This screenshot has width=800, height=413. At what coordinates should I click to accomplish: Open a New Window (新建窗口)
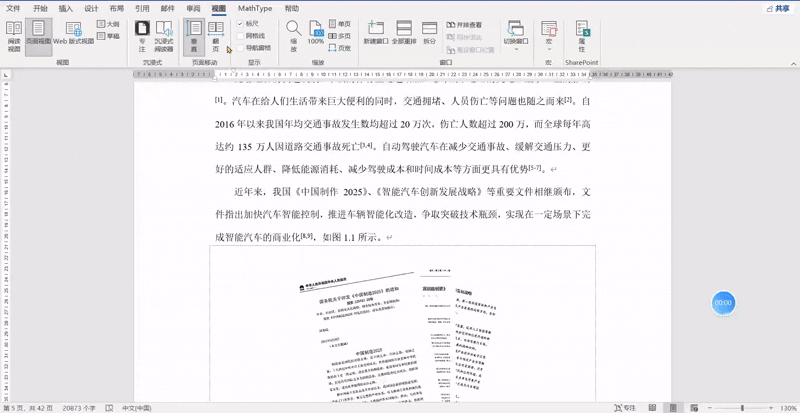point(376,33)
